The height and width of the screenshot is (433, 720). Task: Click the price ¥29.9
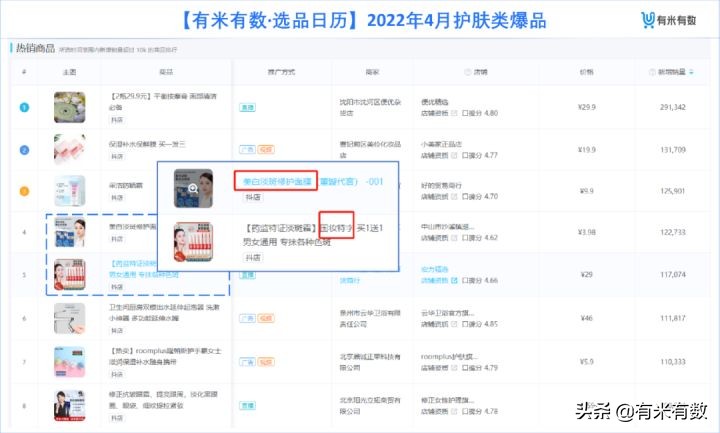click(587, 107)
